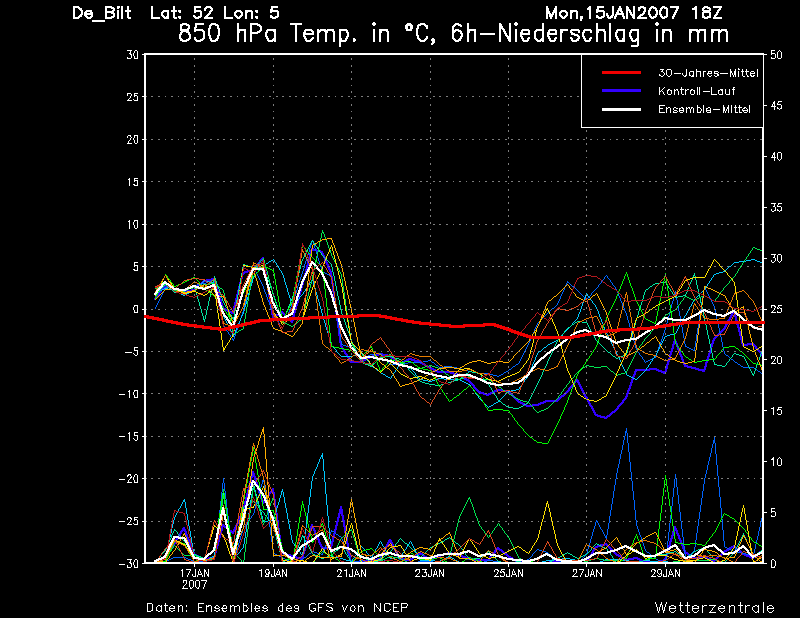This screenshot has width=800, height=618.
Task: Select the 'Ensemble-Mittel' legend label
Action: (x=704, y=109)
